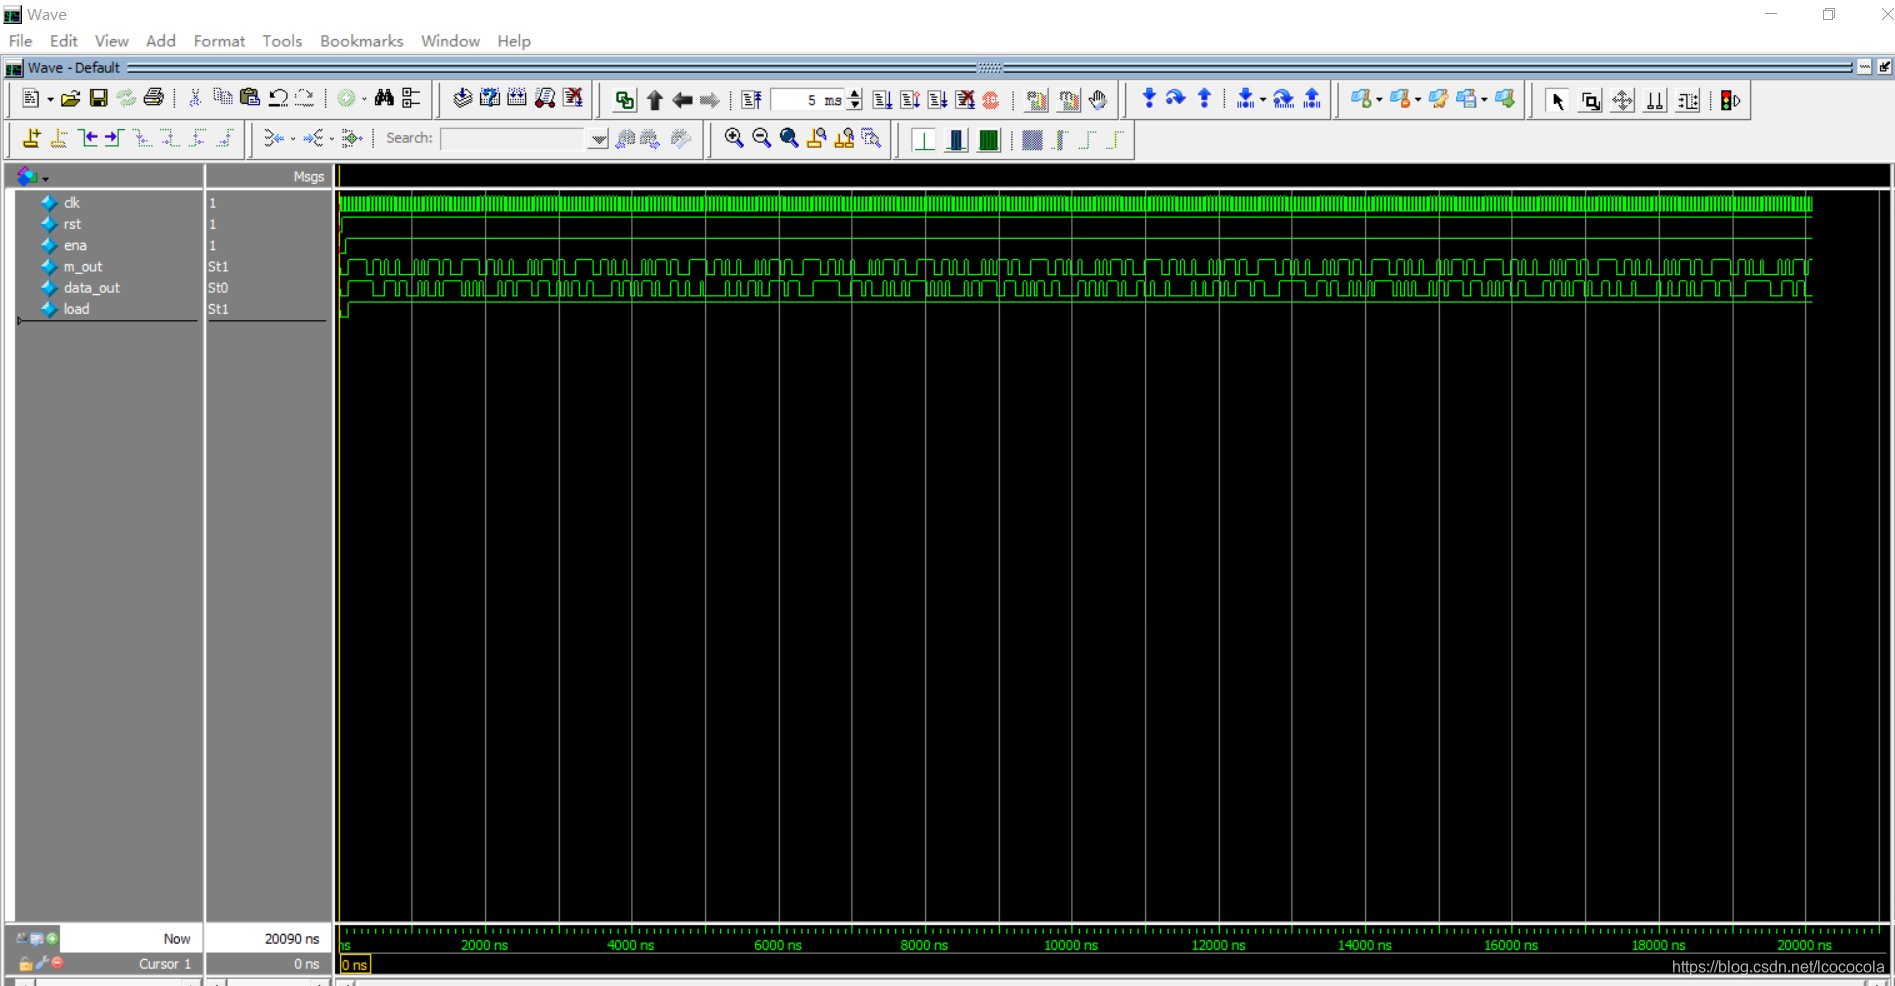Image resolution: width=1895 pixels, height=986 pixels.
Task: Click the run length input field
Action: click(808, 100)
